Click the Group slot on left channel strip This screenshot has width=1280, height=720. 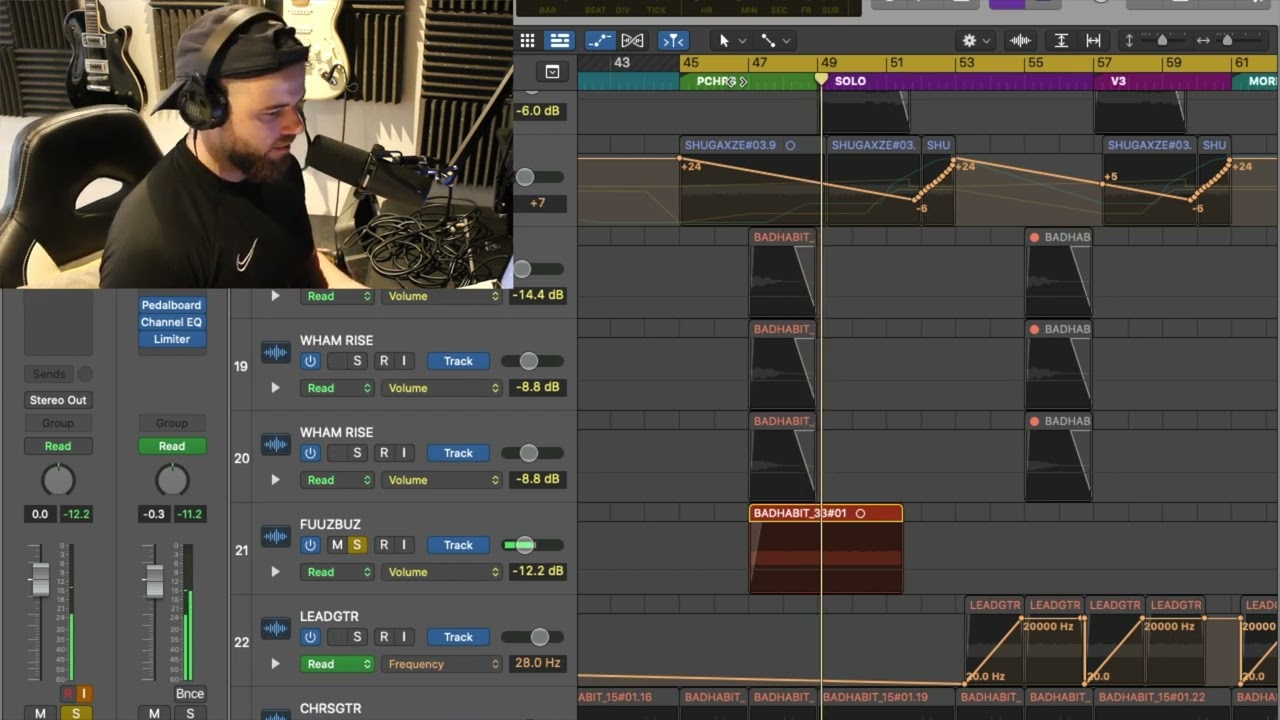click(x=58, y=423)
